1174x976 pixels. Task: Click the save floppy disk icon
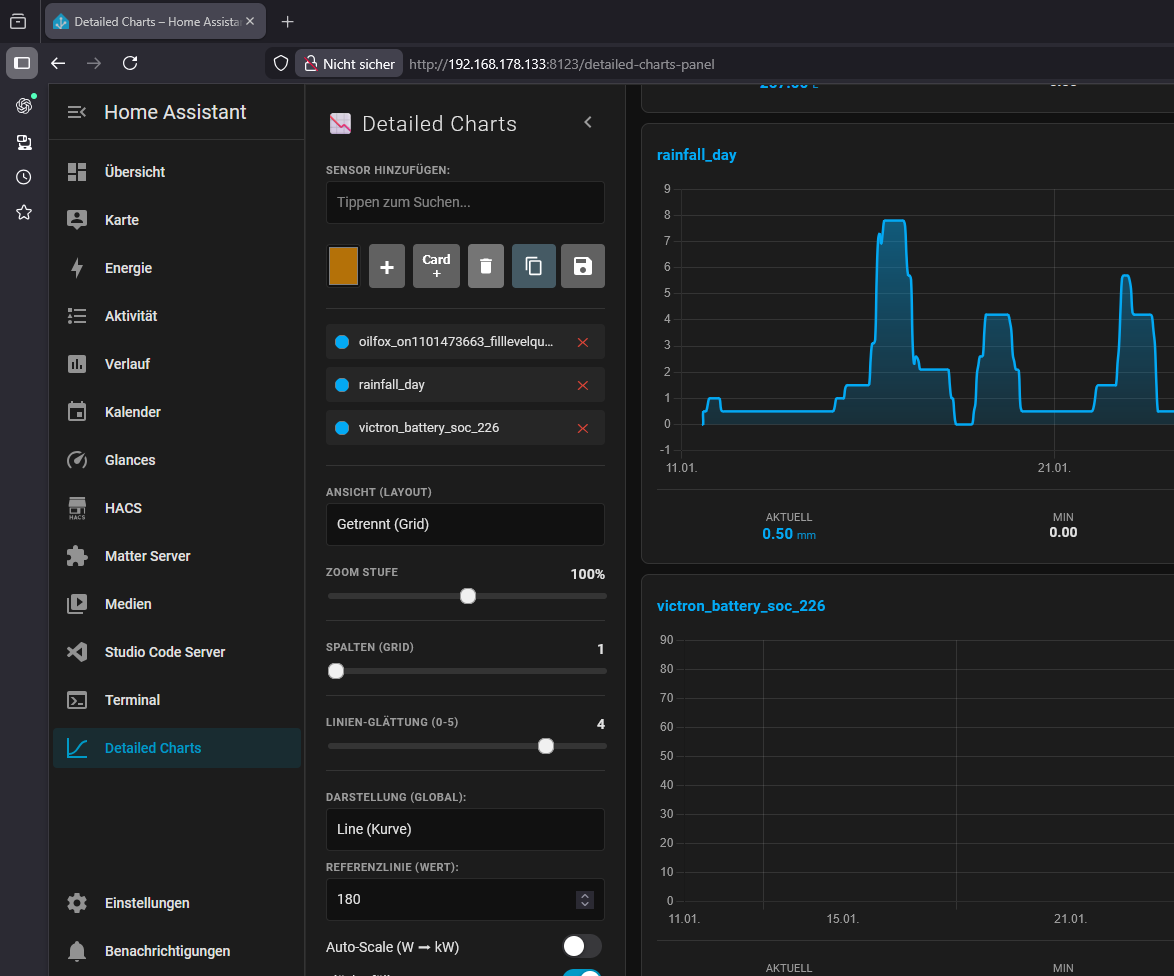582,266
